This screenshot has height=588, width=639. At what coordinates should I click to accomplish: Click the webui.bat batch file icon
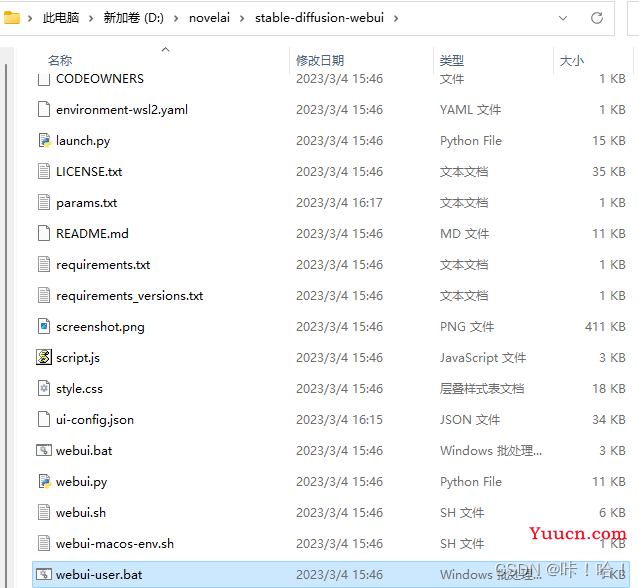(x=44, y=450)
